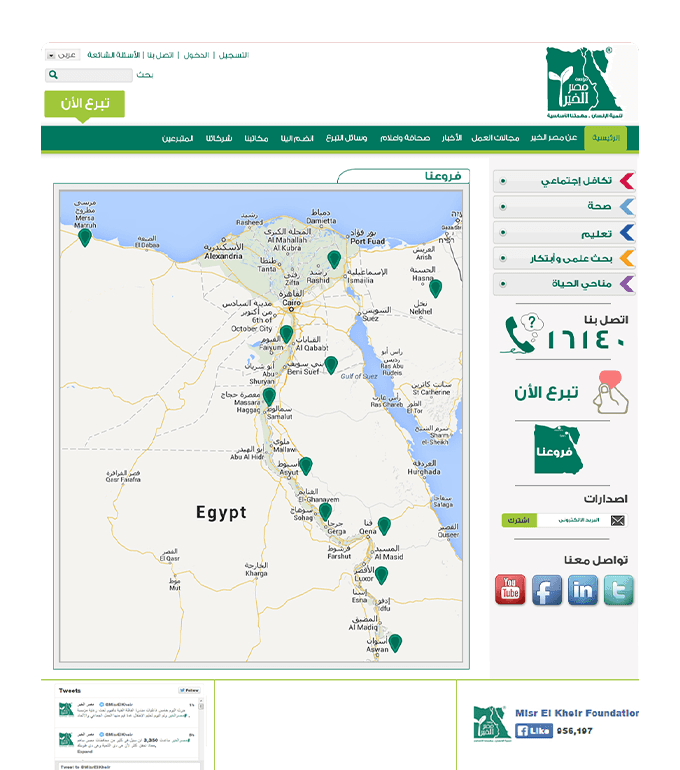The height and width of the screenshot is (770, 680).
Task: Click the green تبرع الأن button in header
Action: [x=84, y=104]
